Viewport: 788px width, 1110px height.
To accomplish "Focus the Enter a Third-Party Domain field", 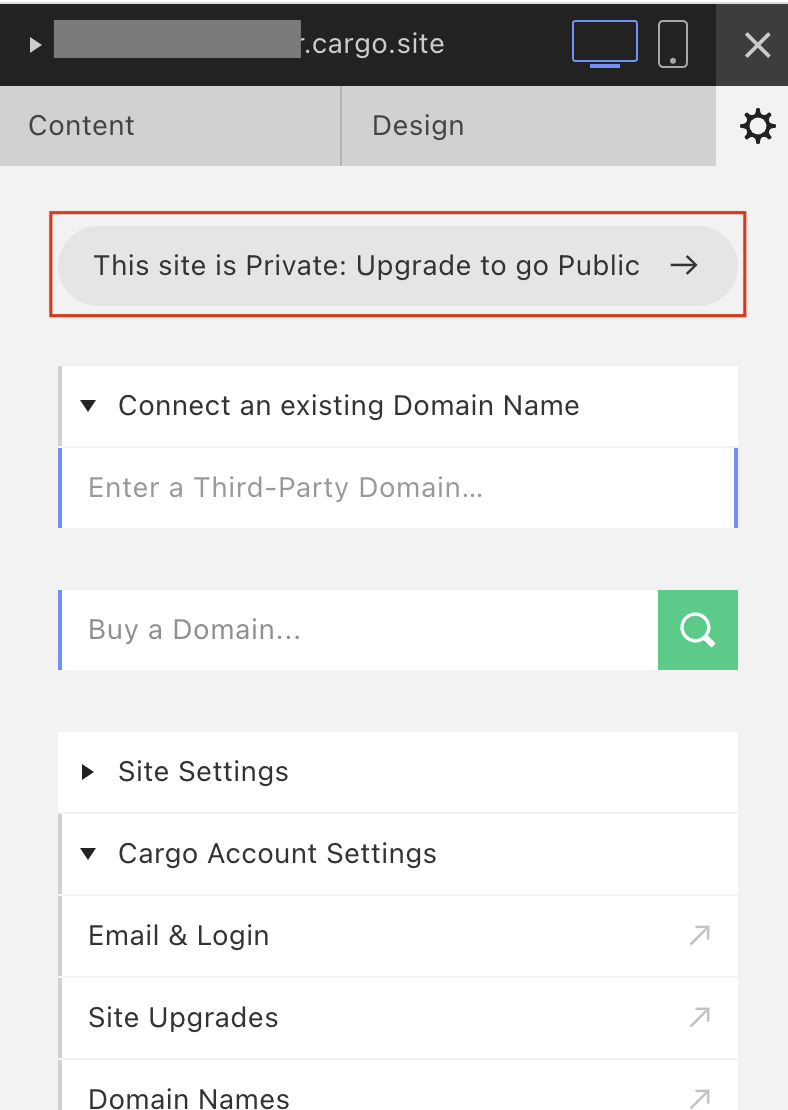I will pos(398,488).
